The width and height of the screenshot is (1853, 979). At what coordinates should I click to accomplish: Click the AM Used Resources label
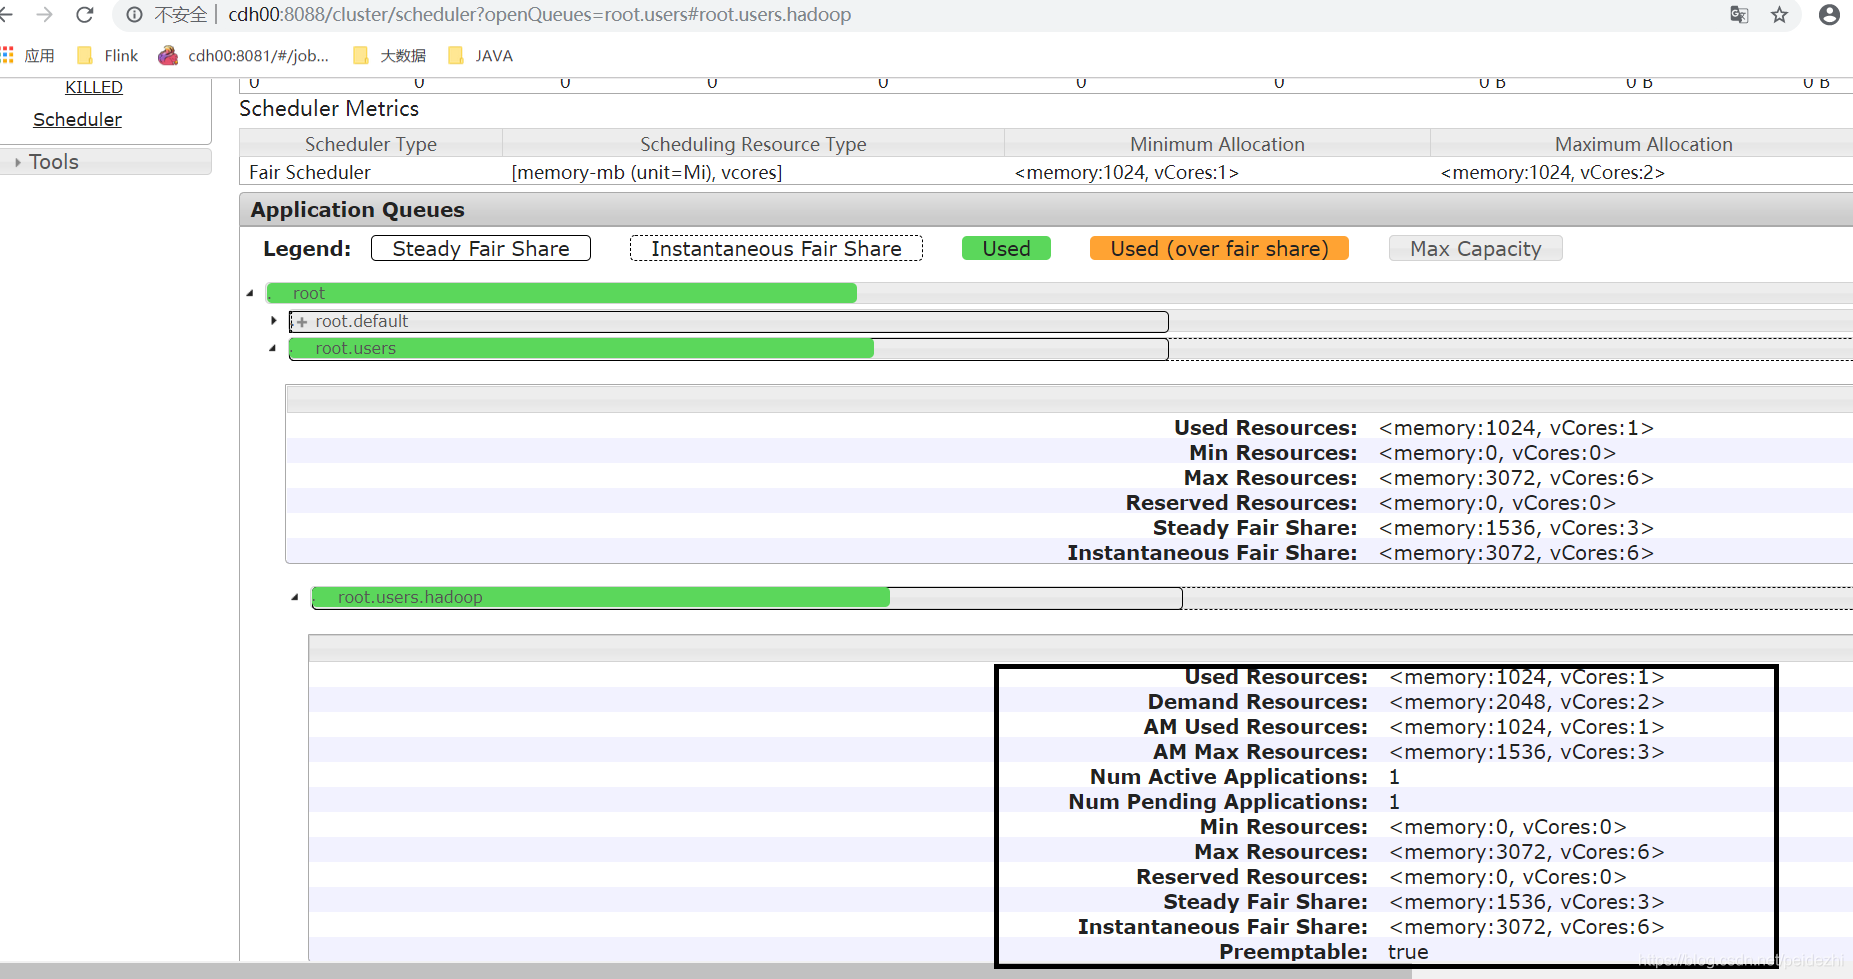[x=1256, y=727]
